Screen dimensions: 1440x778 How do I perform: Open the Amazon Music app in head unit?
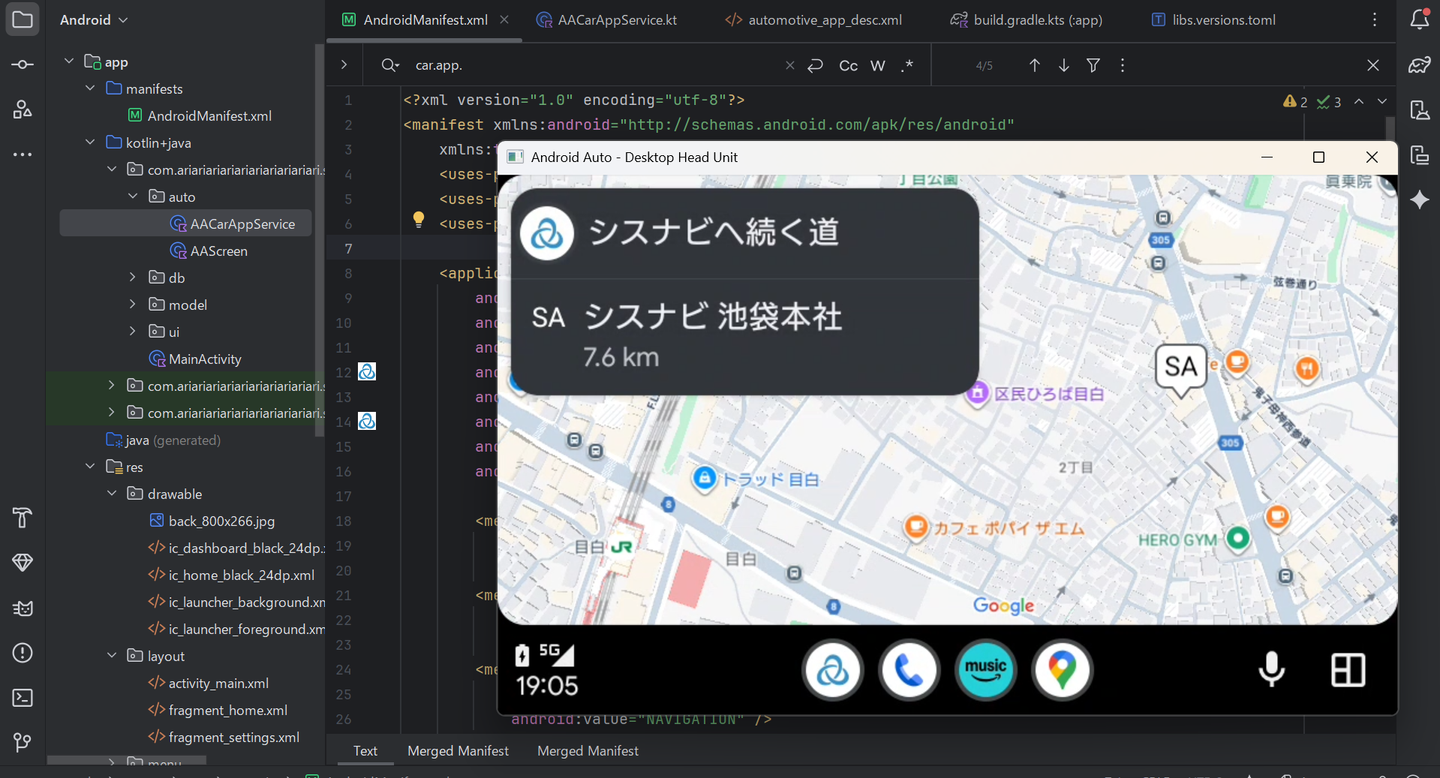click(x=985, y=670)
